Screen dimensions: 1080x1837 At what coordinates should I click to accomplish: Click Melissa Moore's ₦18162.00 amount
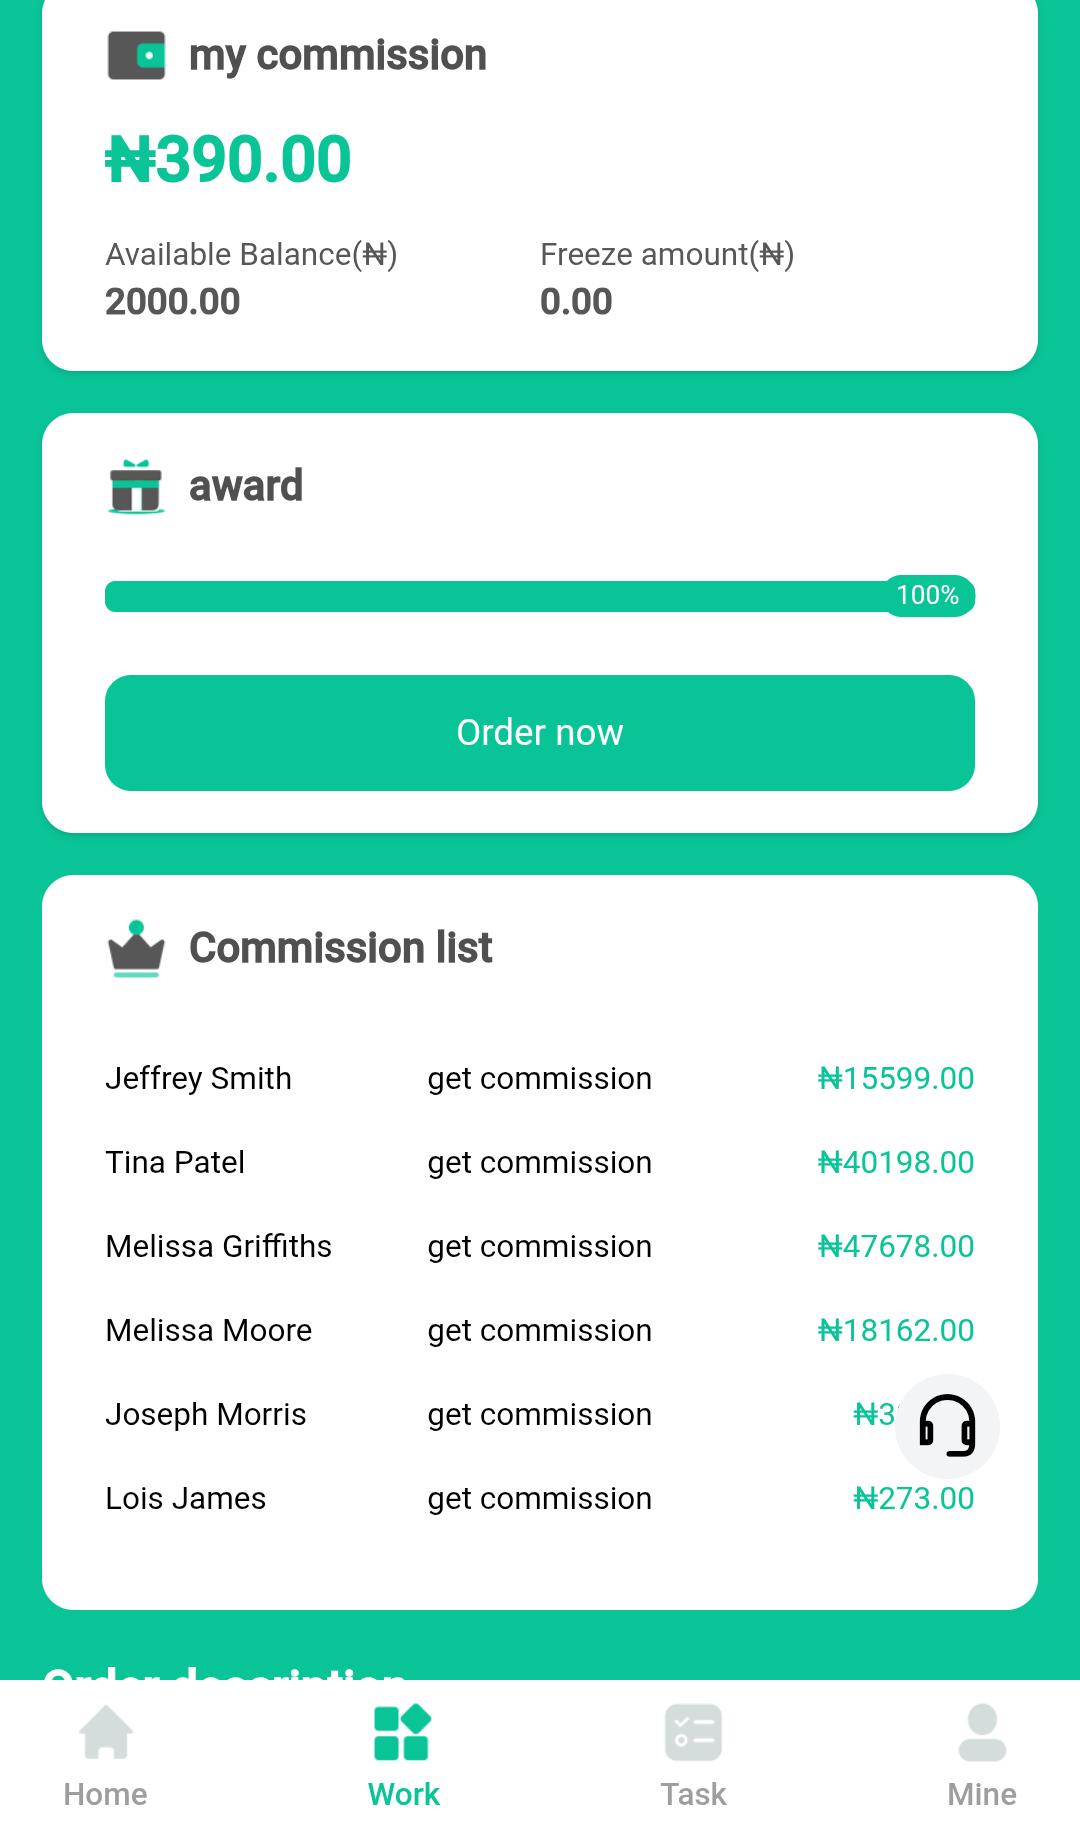point(896,1331)
